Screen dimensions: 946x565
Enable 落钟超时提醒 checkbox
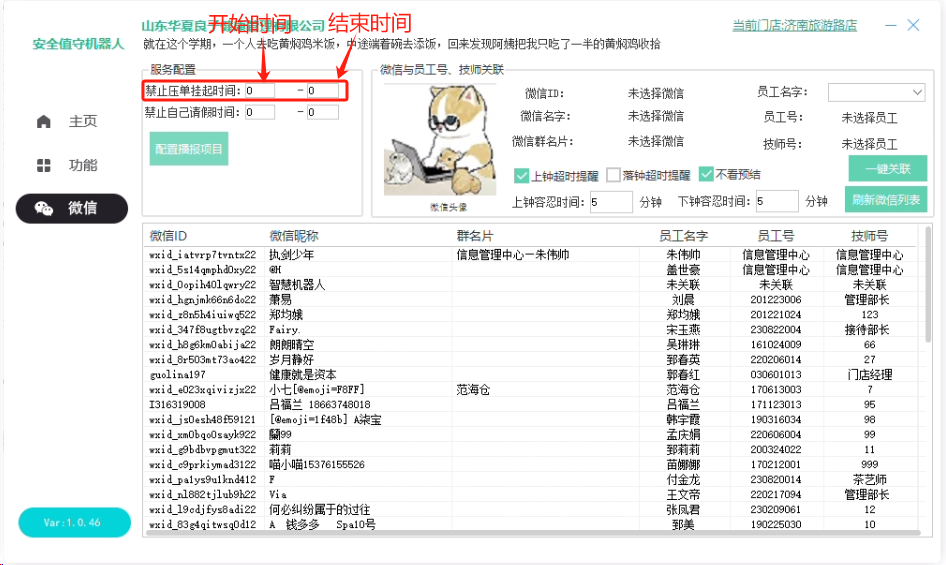(614, 175)
